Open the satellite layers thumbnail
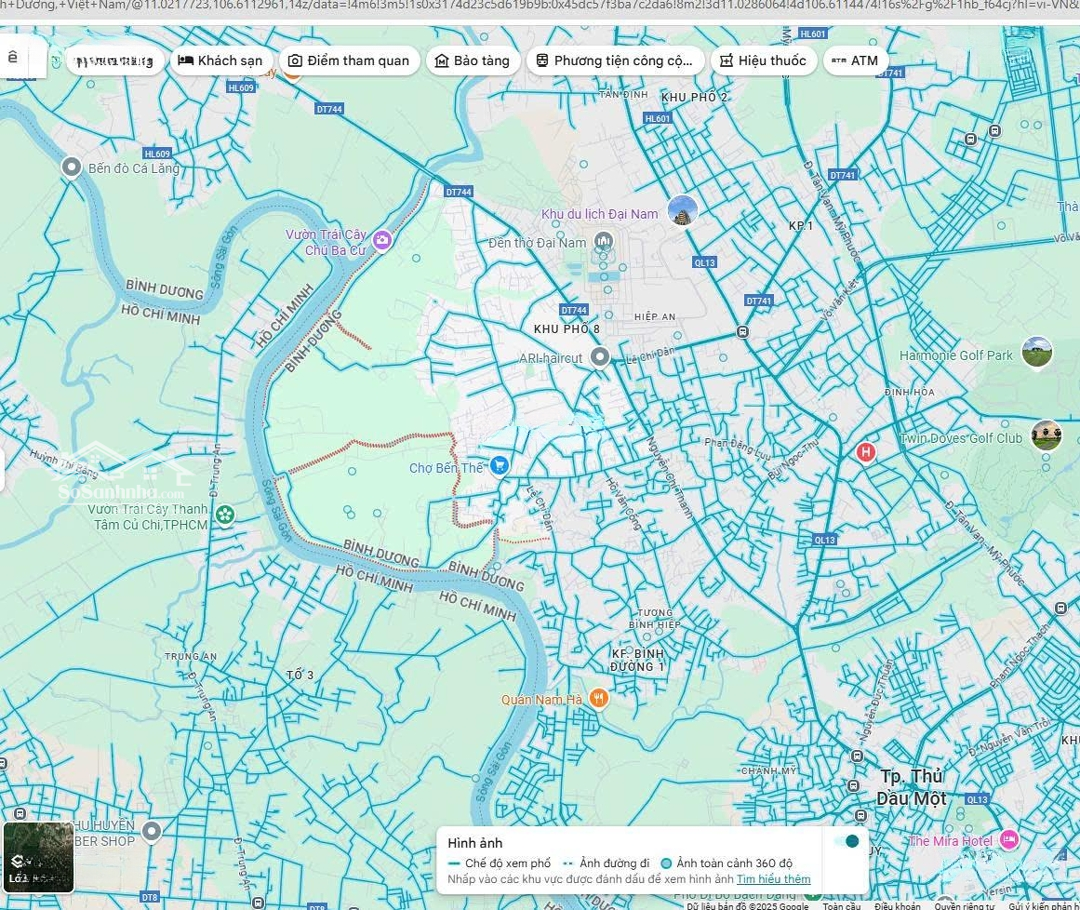Viewport: 1080px width, 910px height. (38, 857)
